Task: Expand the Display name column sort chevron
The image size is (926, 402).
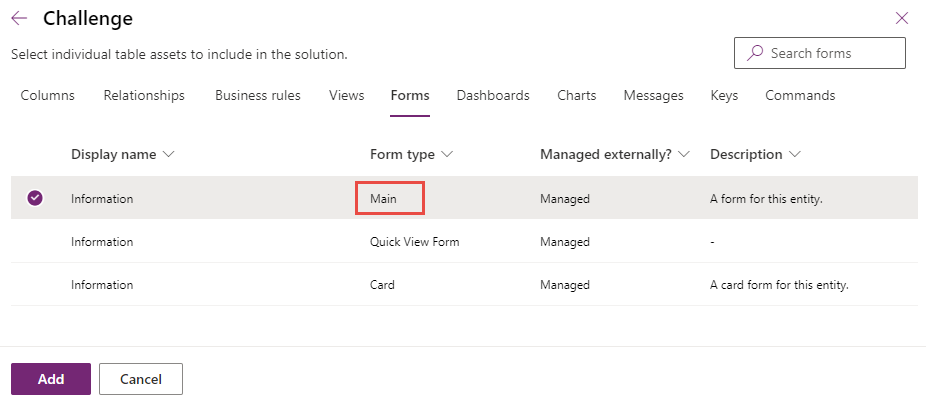Action: point(168,155)
